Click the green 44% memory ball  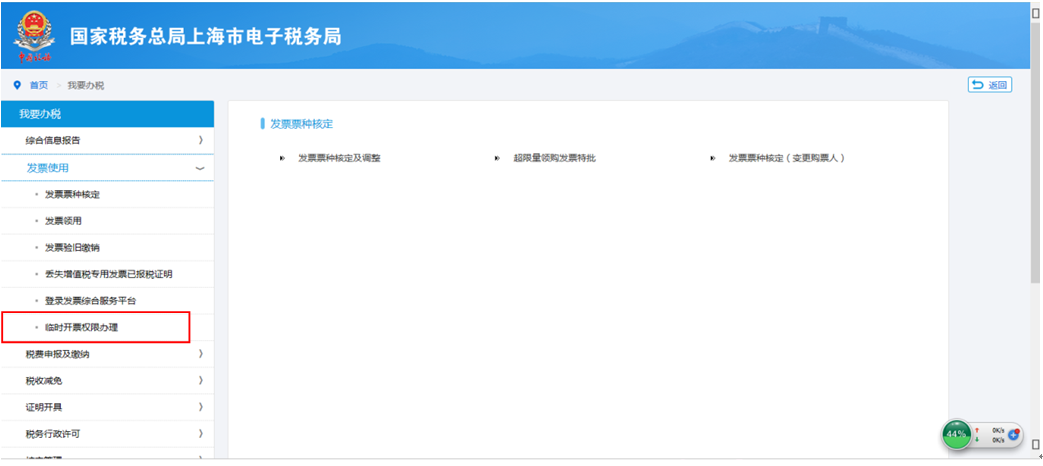[x=956, y=434]
